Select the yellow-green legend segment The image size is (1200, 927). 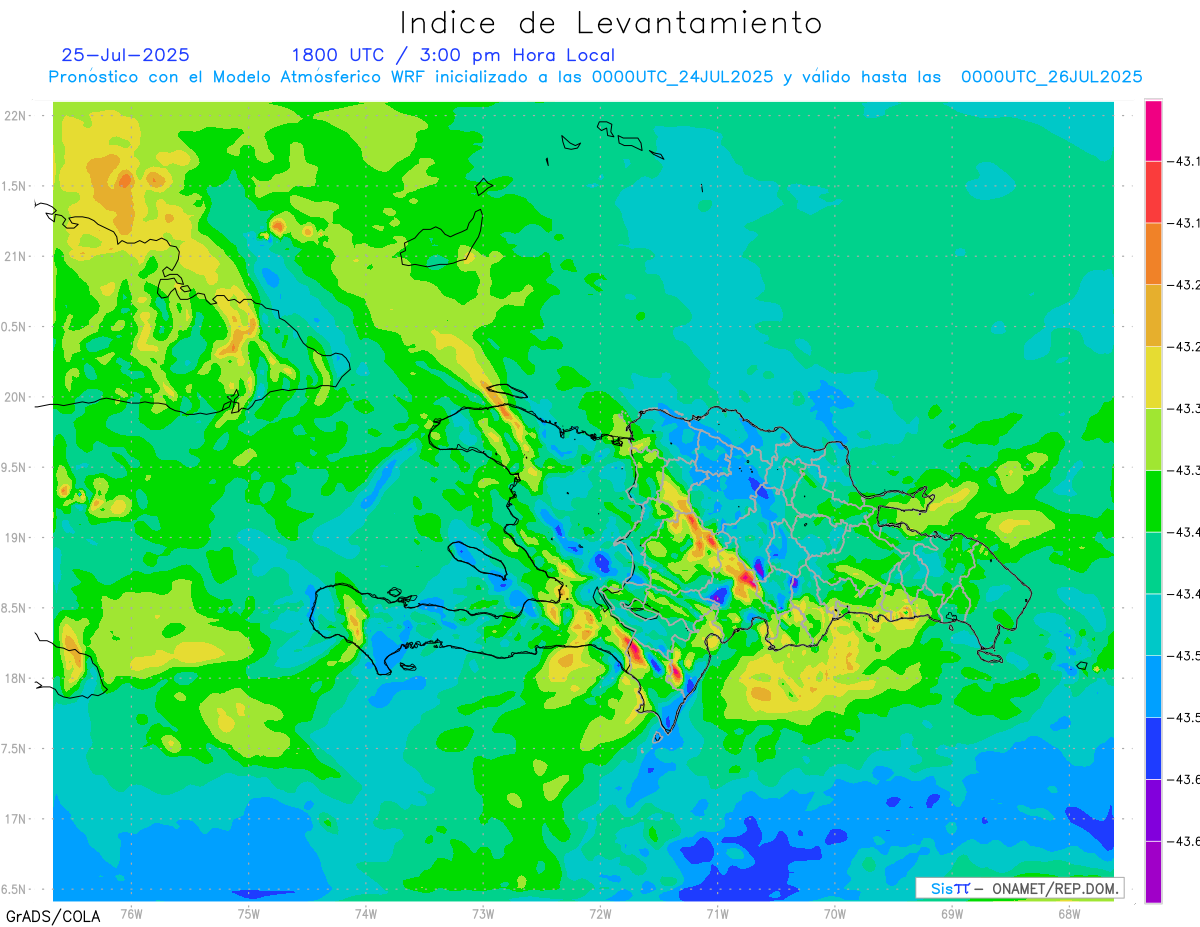[x=1153, y=439]
